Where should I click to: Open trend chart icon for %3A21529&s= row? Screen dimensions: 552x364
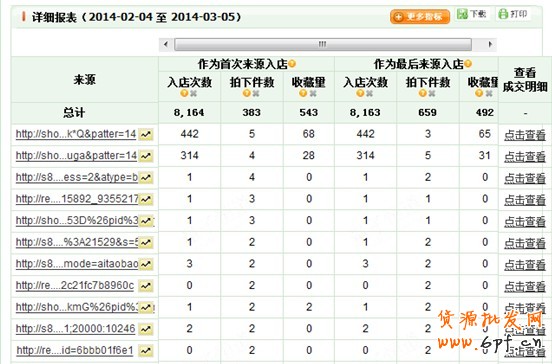pyautogui.click(x=146, y=243)
